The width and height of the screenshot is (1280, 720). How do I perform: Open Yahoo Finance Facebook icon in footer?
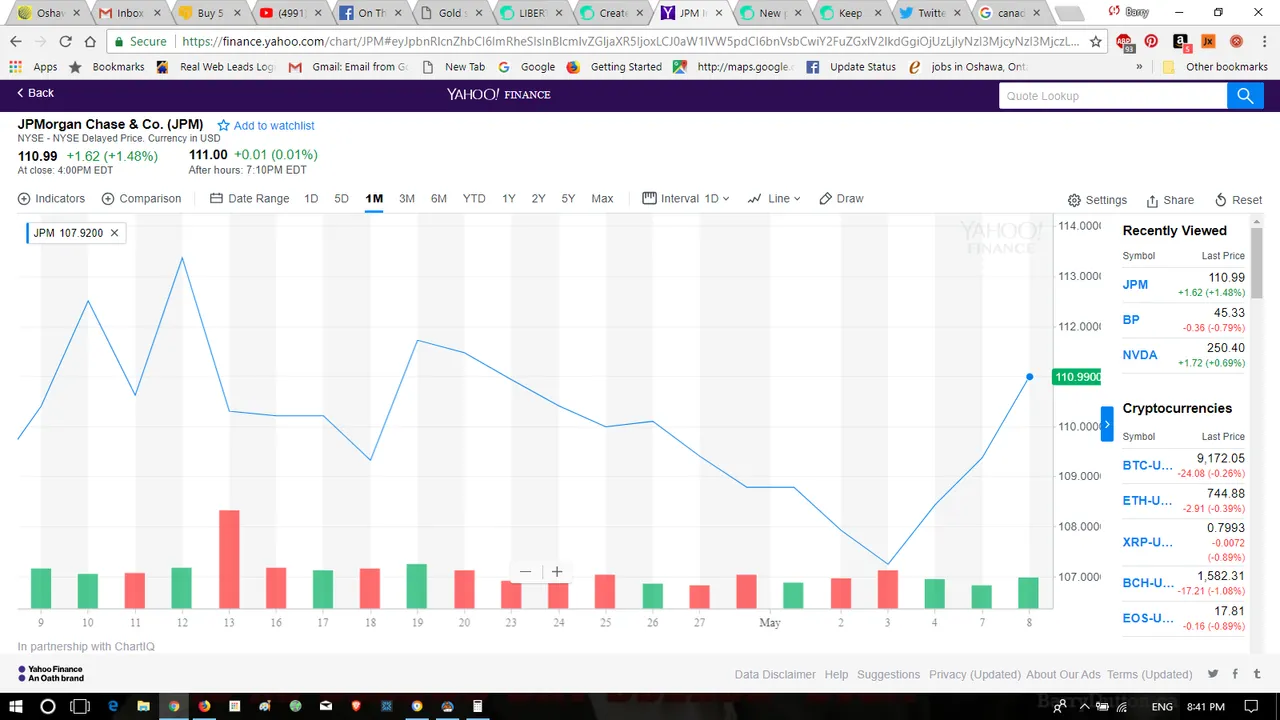coord(1235,674)
